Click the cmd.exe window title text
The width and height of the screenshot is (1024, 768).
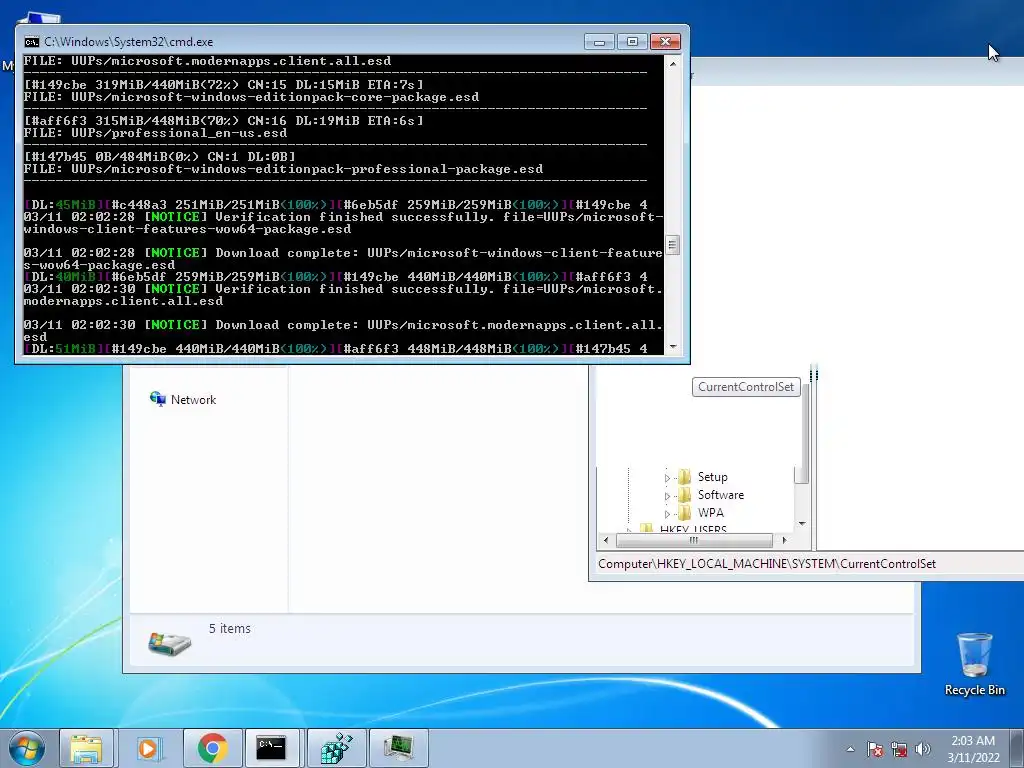129,42
